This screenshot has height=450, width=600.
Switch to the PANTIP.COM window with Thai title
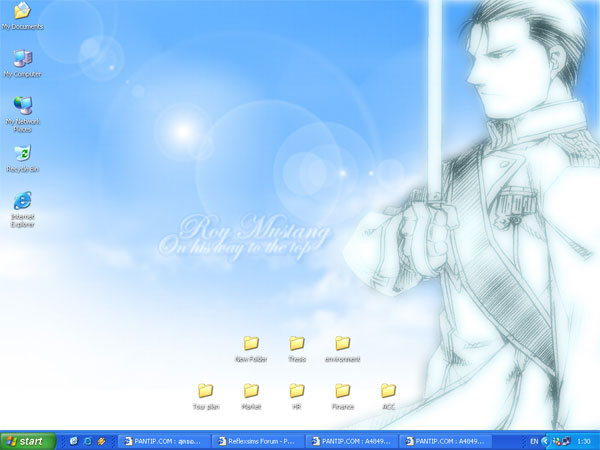(x=164, y=442)
